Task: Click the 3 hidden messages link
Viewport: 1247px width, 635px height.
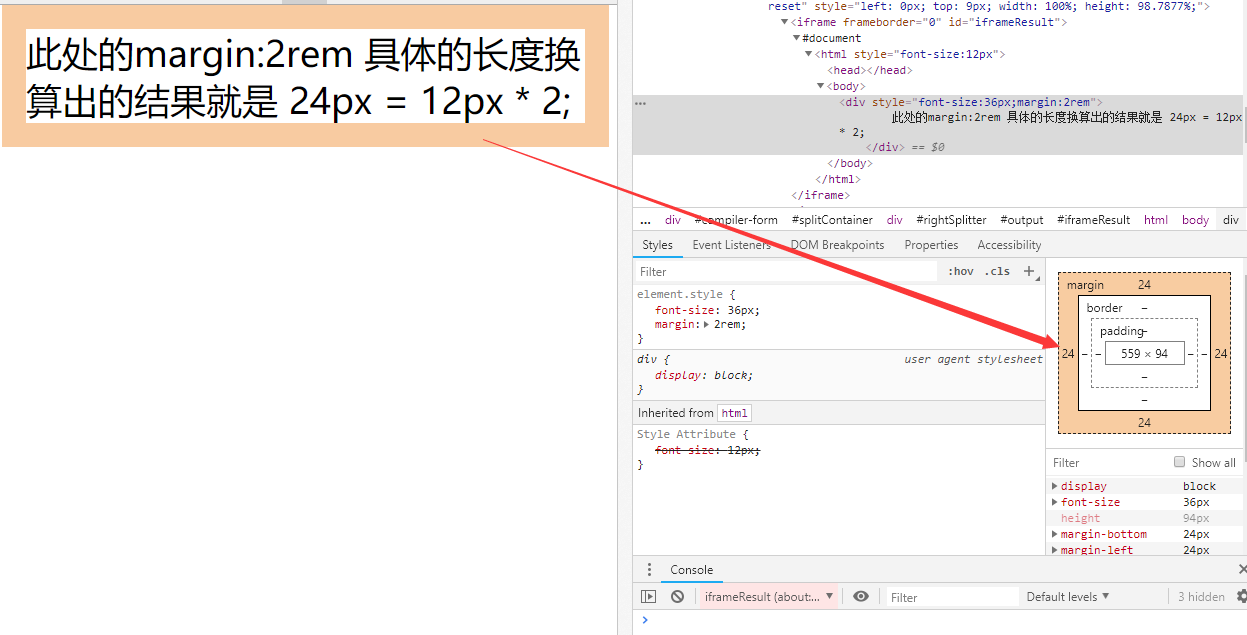Action: pos(1201,595)
